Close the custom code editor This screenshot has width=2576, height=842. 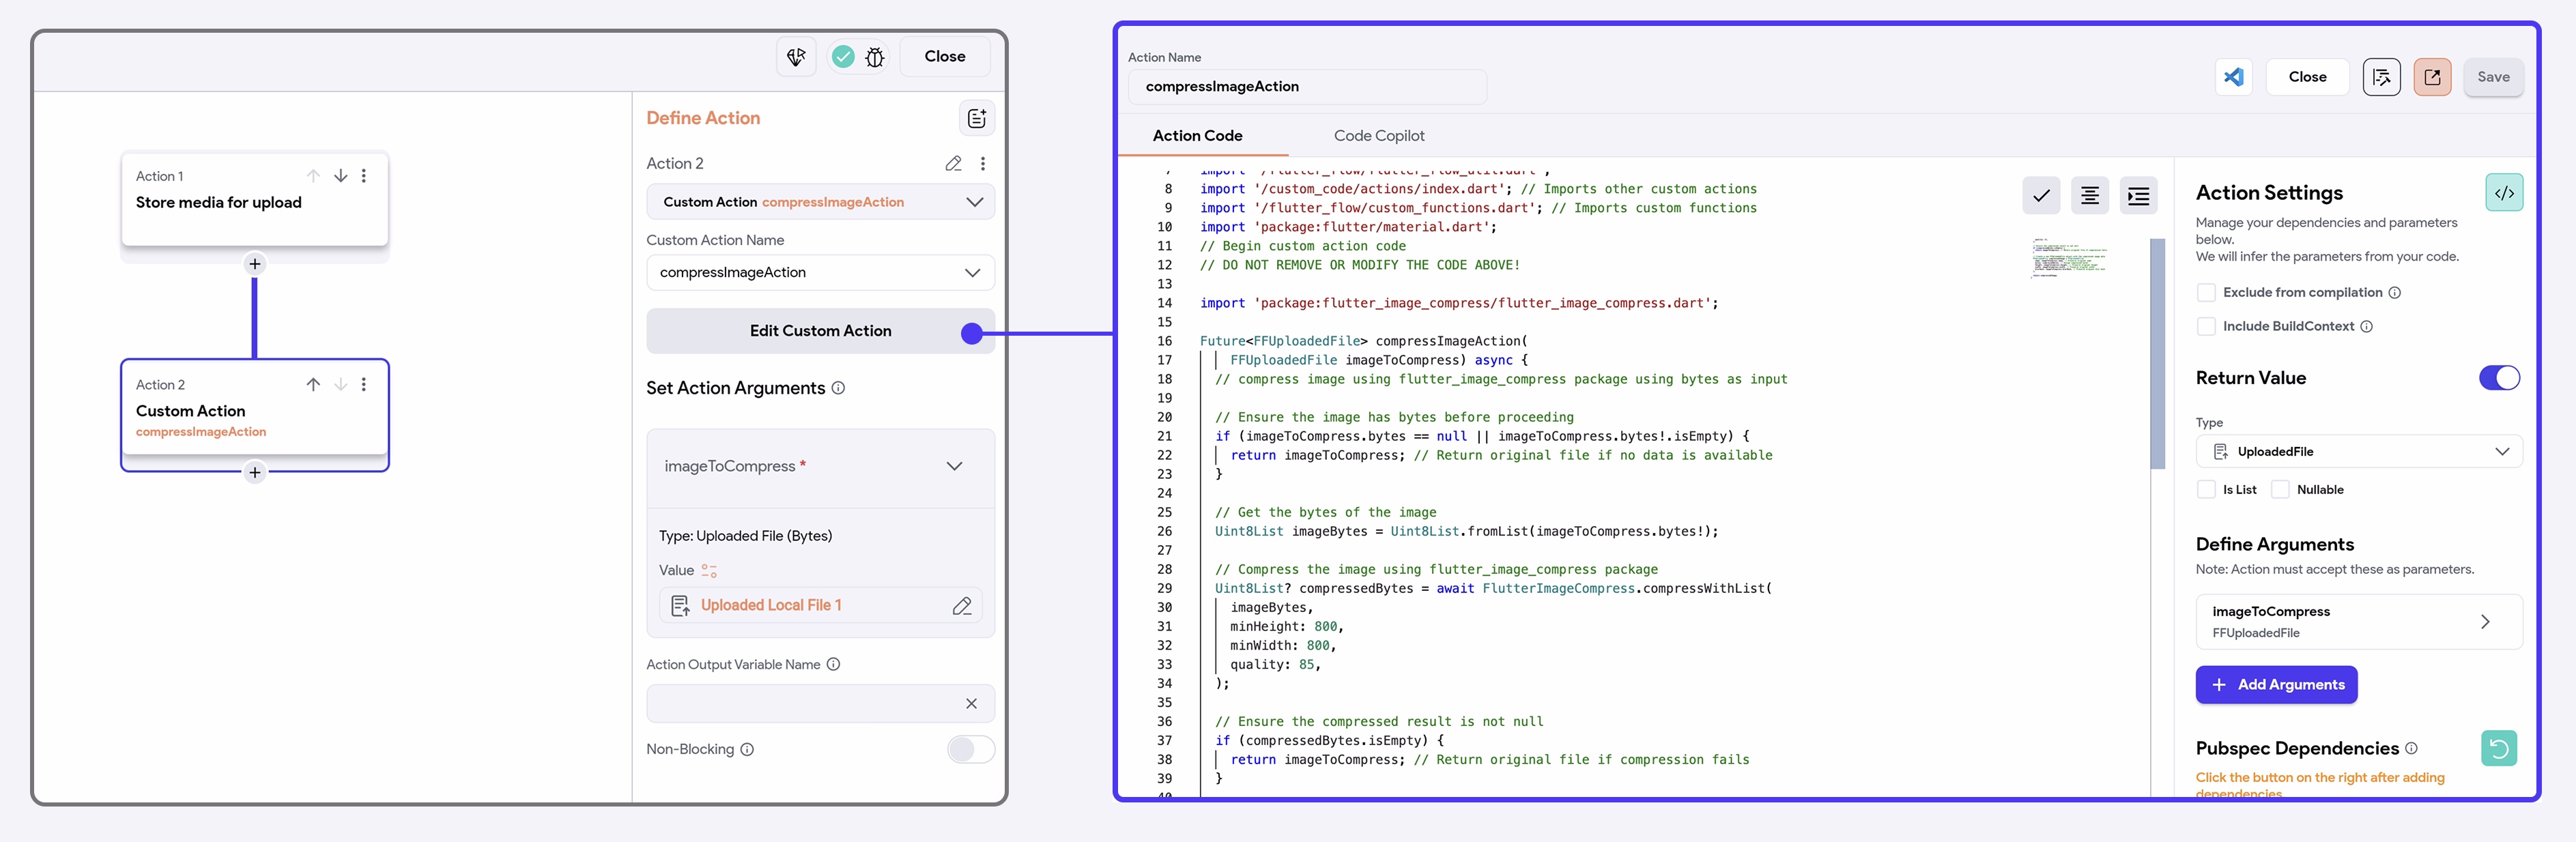click(2307, 77)
